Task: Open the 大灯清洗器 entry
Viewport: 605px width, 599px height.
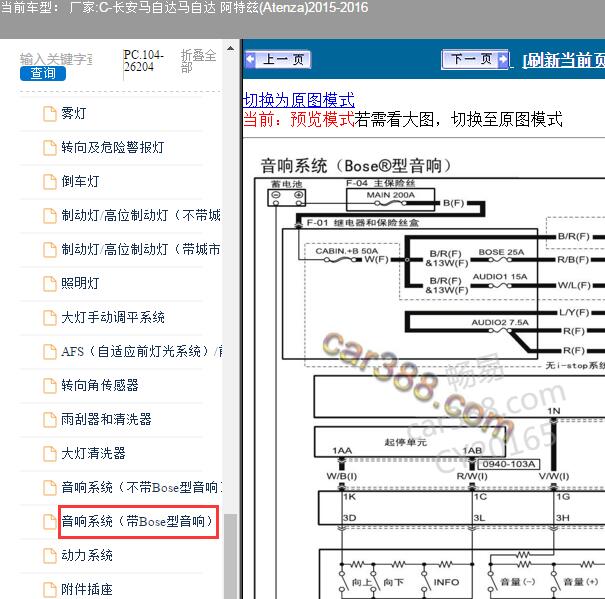Action: [x=93, y=453]
